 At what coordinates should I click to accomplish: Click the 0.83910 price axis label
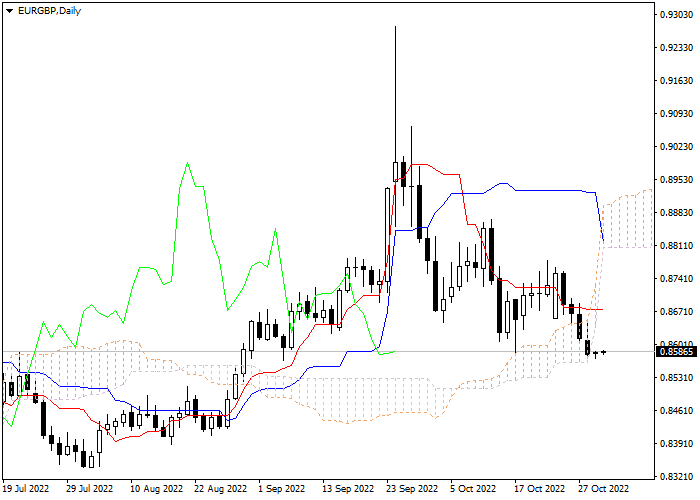(677, 444)
